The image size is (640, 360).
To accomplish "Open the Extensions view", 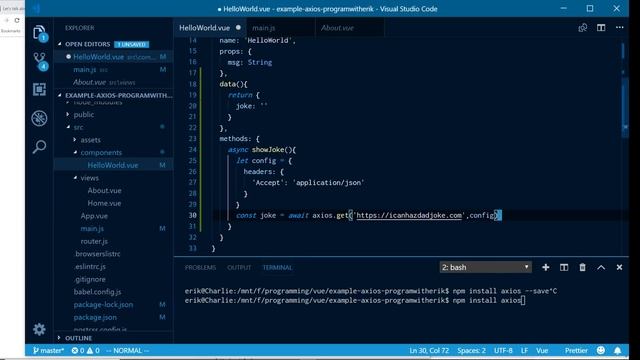I will coord(39,89).
